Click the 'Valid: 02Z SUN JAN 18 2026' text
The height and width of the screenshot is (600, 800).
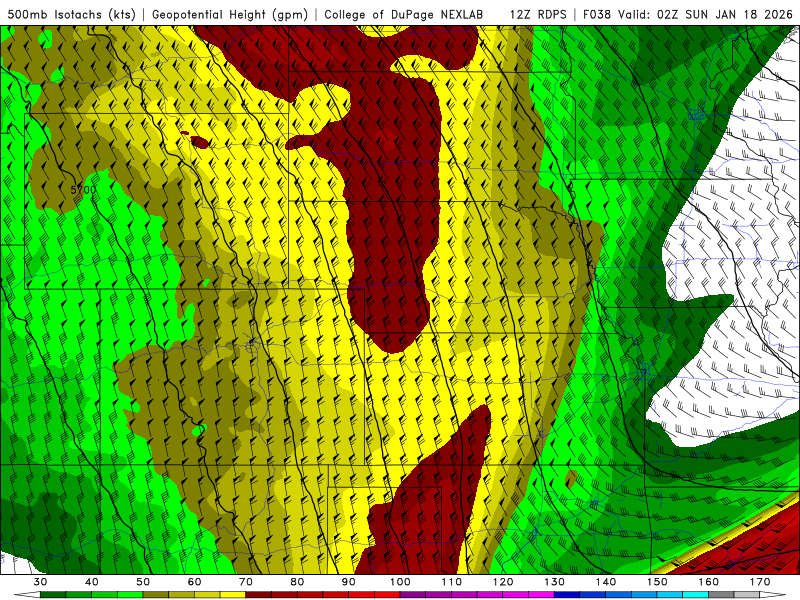706,15
